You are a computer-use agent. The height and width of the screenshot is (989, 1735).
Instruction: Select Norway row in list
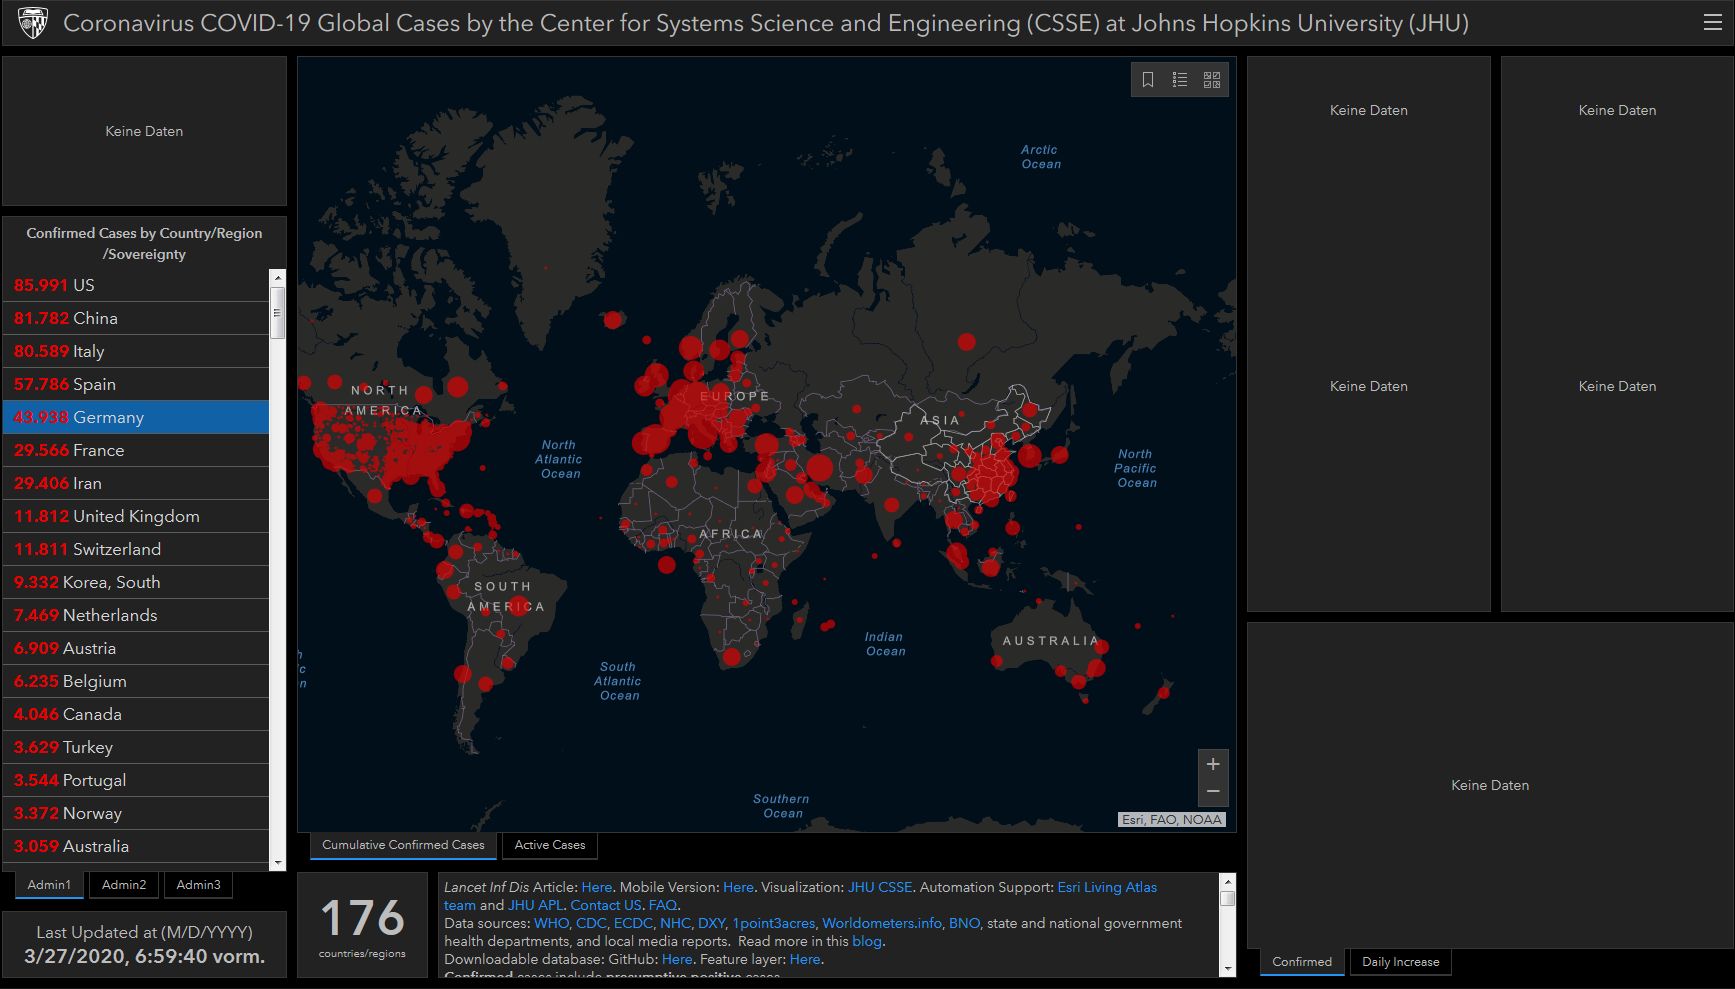tap(136, 813)
